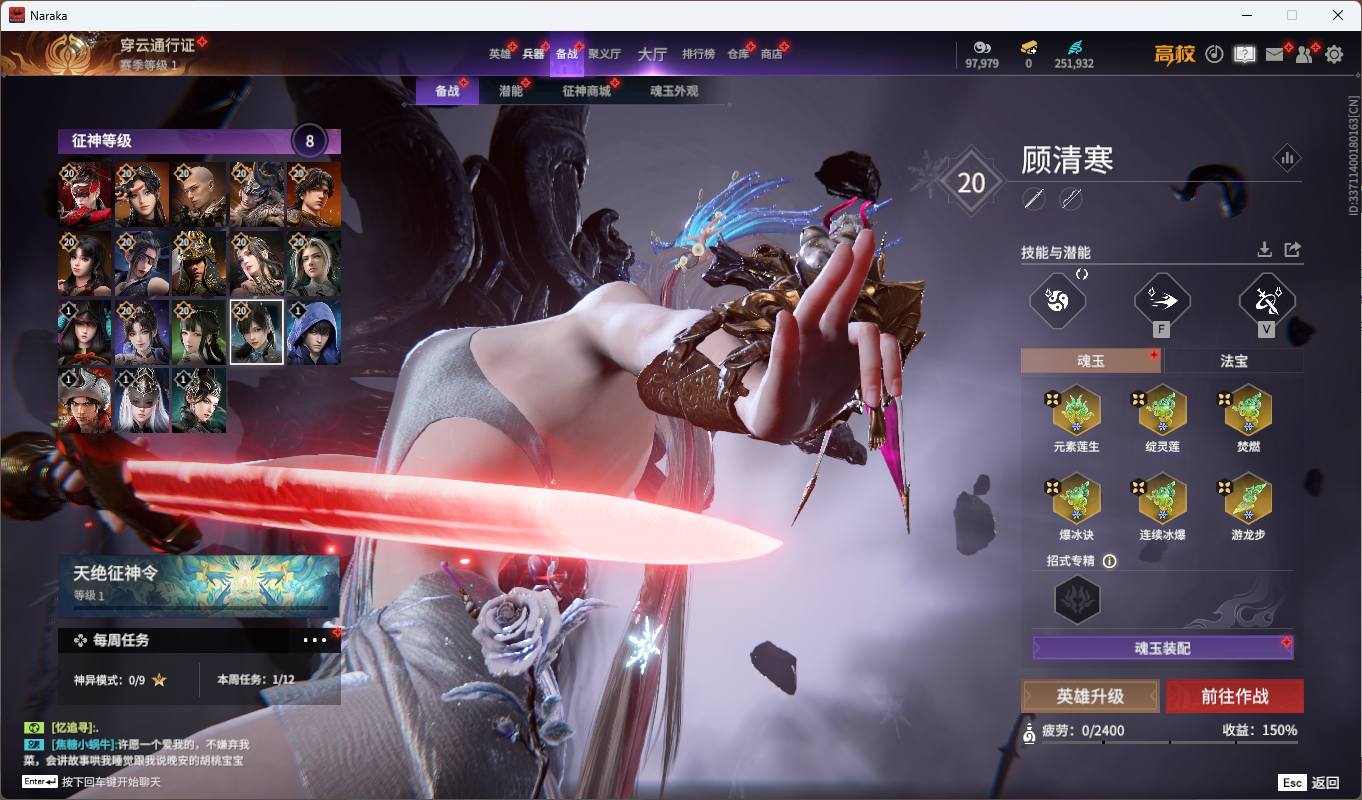Click the 魂玉装配 button
The width and height of the screenshot is (1362, 800).
(1163, 648)
